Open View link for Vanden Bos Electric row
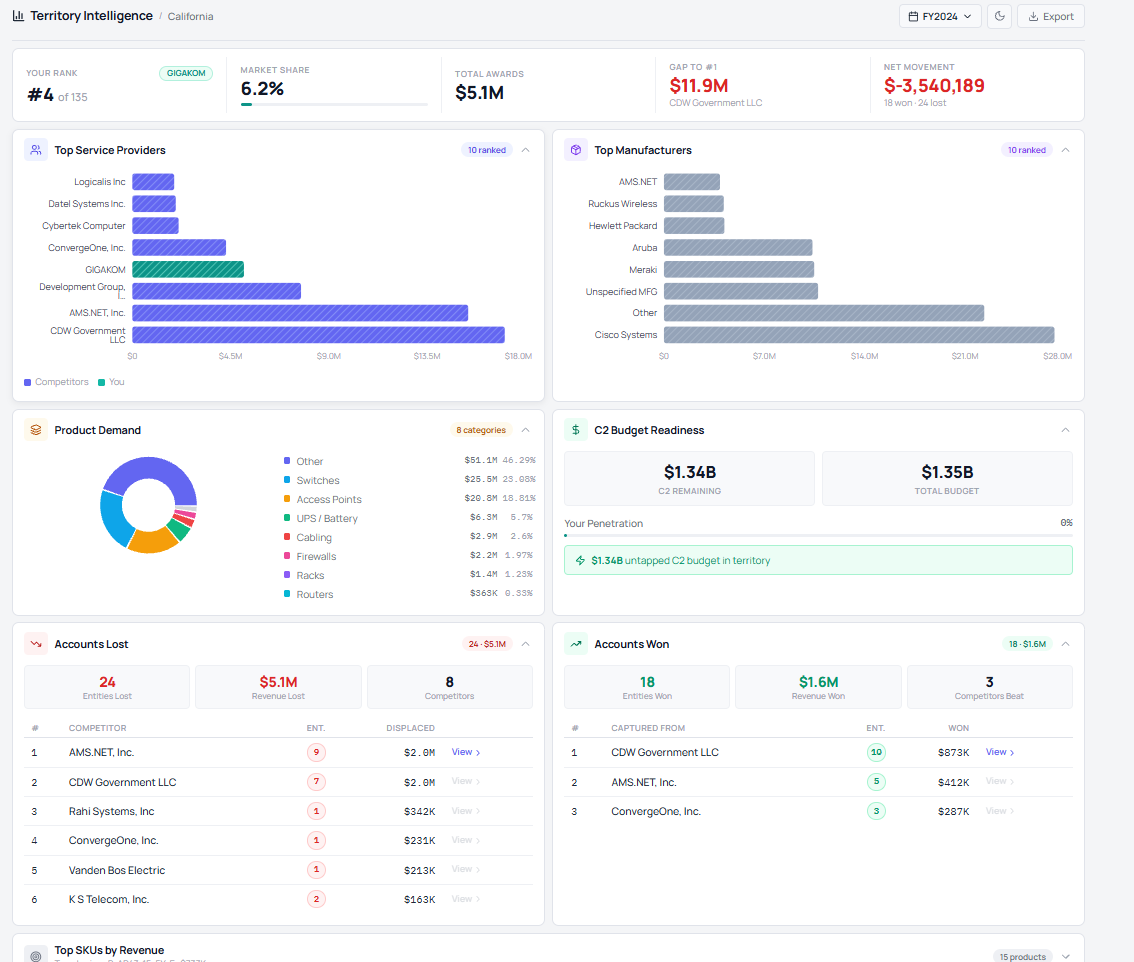 (466, 869)
